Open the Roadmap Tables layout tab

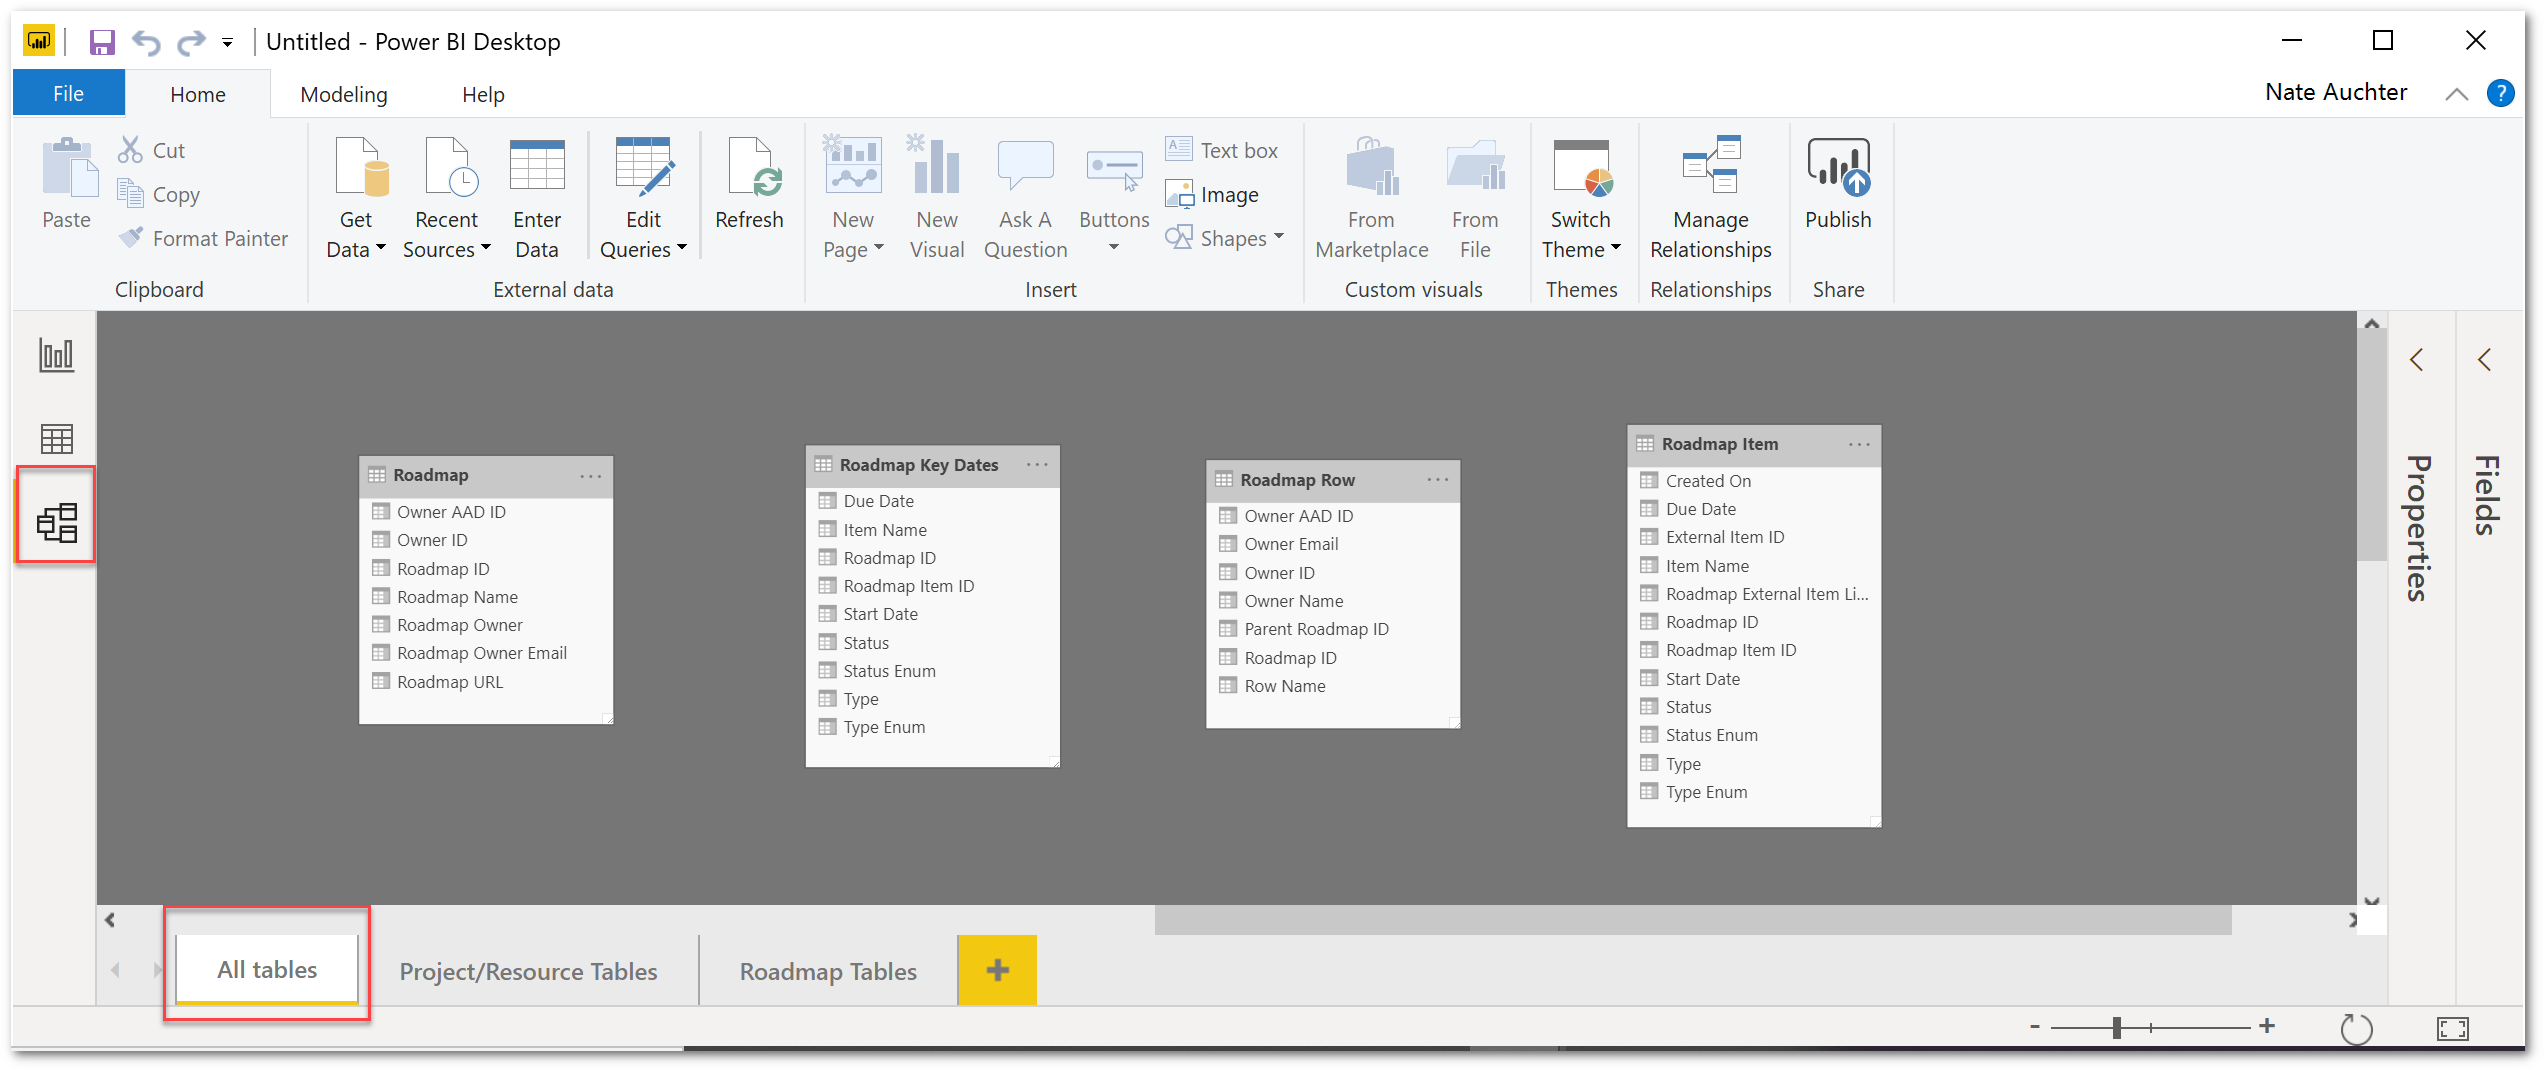[x=828, y=971]
